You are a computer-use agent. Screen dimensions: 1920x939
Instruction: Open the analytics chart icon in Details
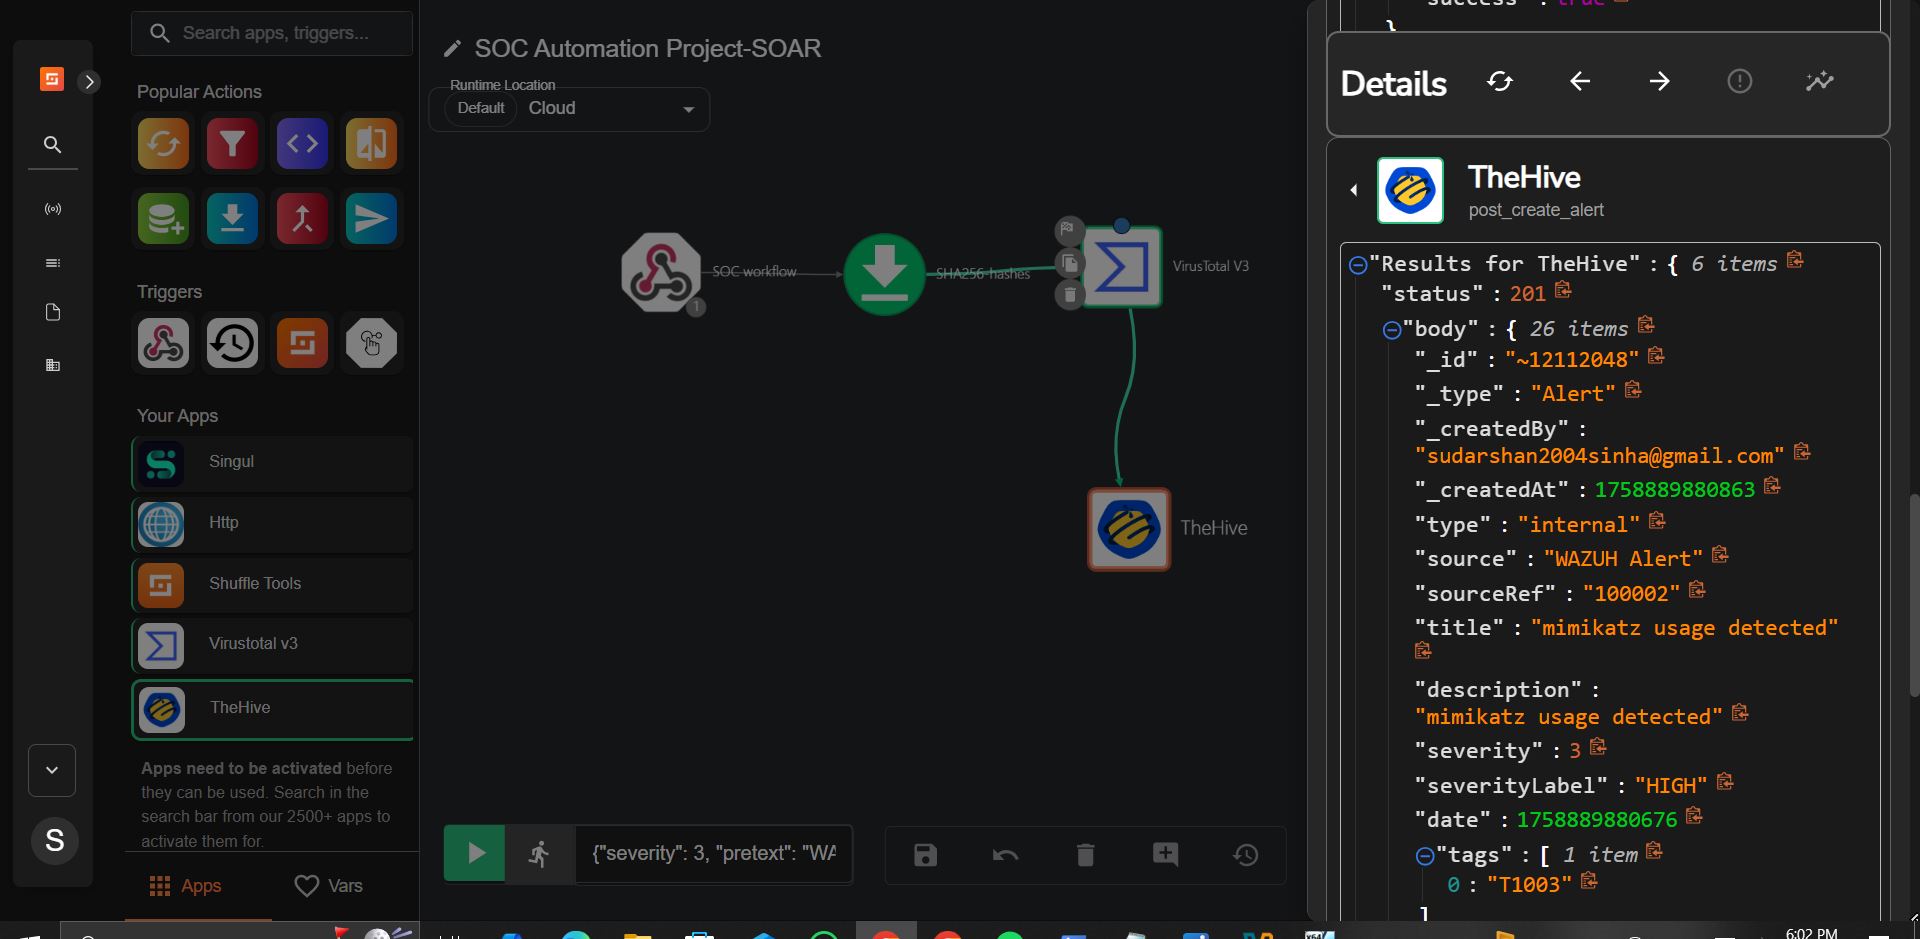(x=1820, y=81)
